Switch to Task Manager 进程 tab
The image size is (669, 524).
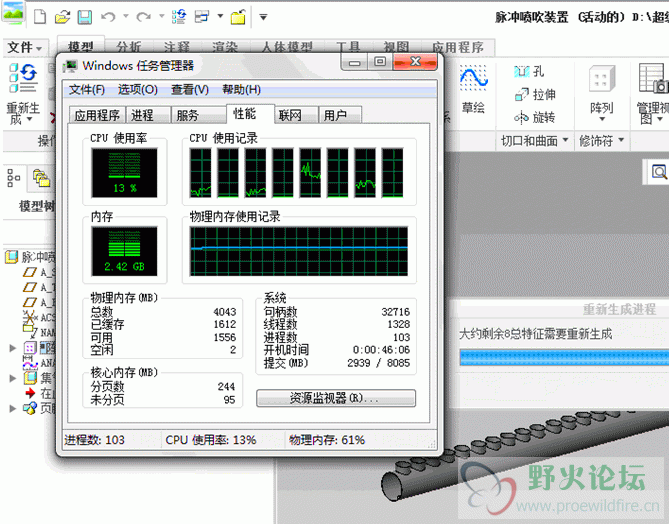148,115
